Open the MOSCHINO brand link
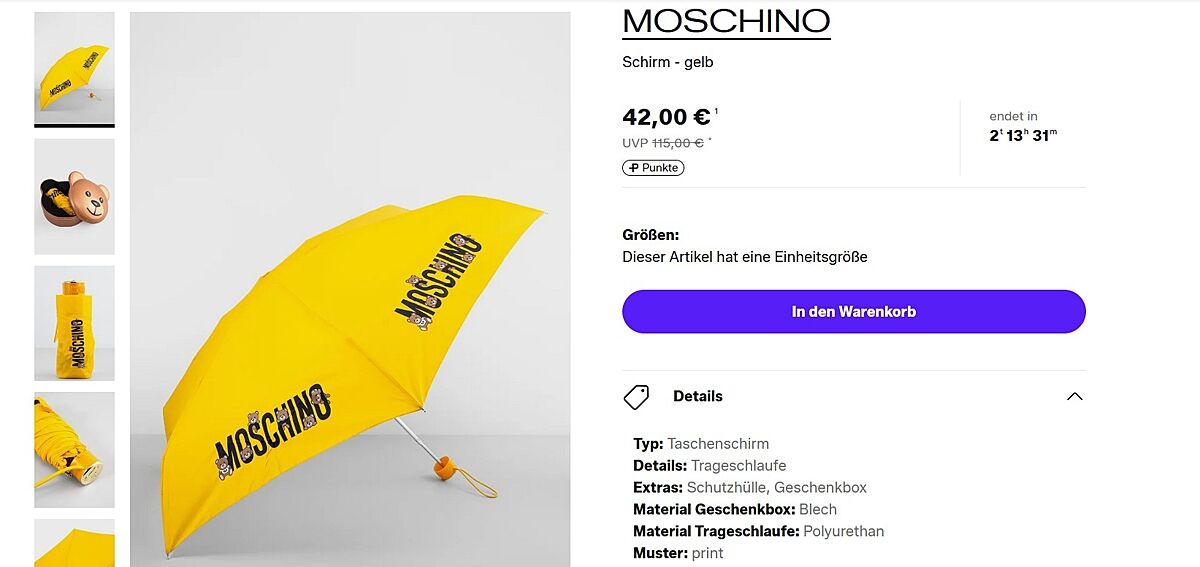The width and height of the screenshot is (1200, 567). 726,21
